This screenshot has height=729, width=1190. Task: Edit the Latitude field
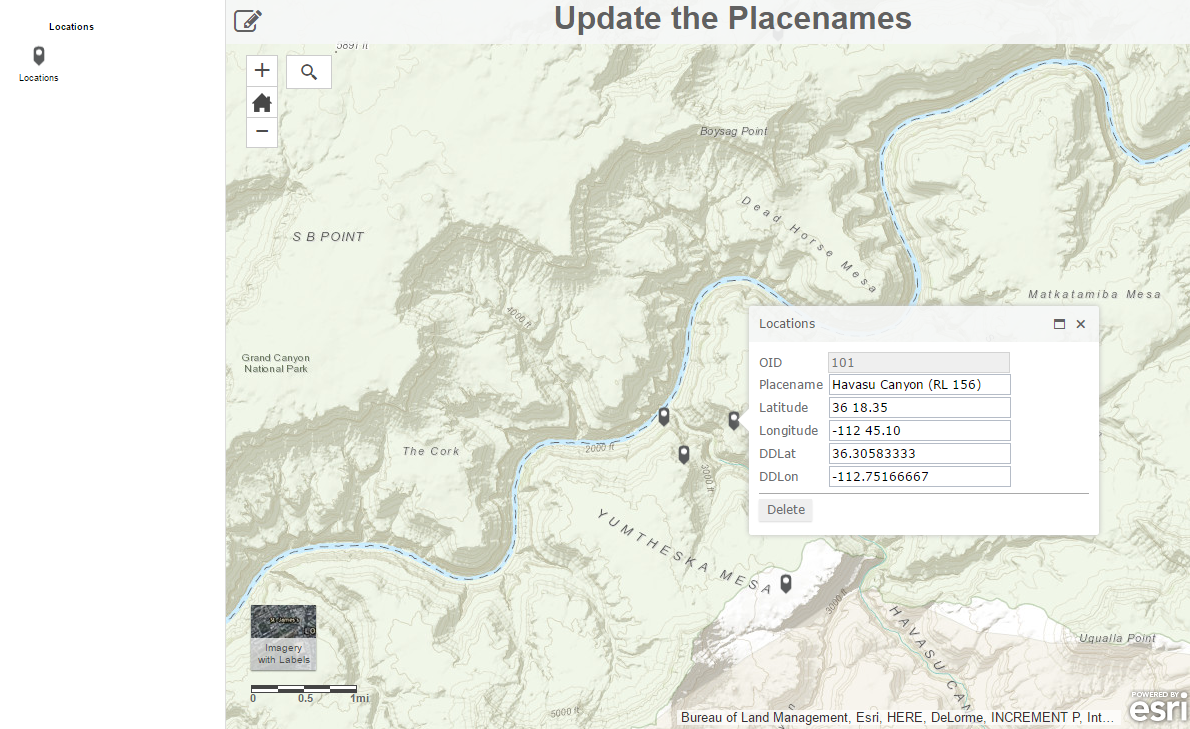pyautogui.click(x=919, y=407)
